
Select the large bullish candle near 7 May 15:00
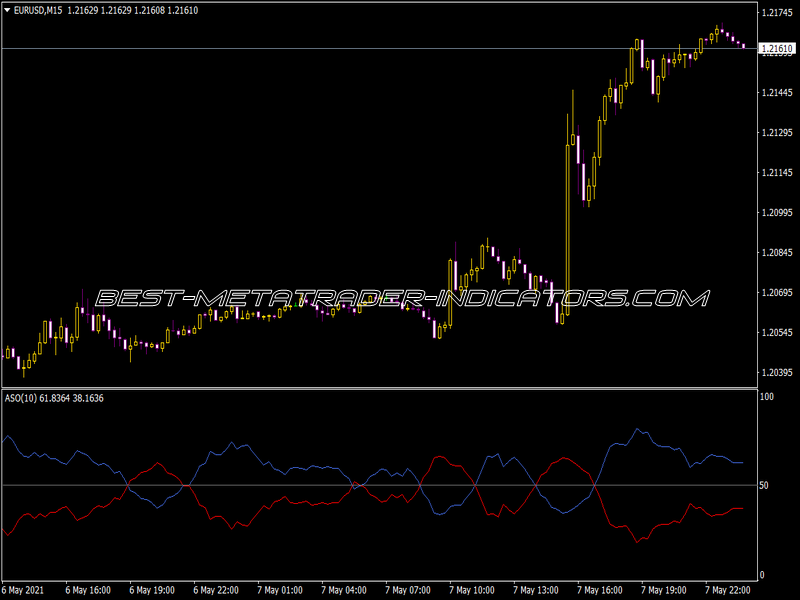point(567,230)
